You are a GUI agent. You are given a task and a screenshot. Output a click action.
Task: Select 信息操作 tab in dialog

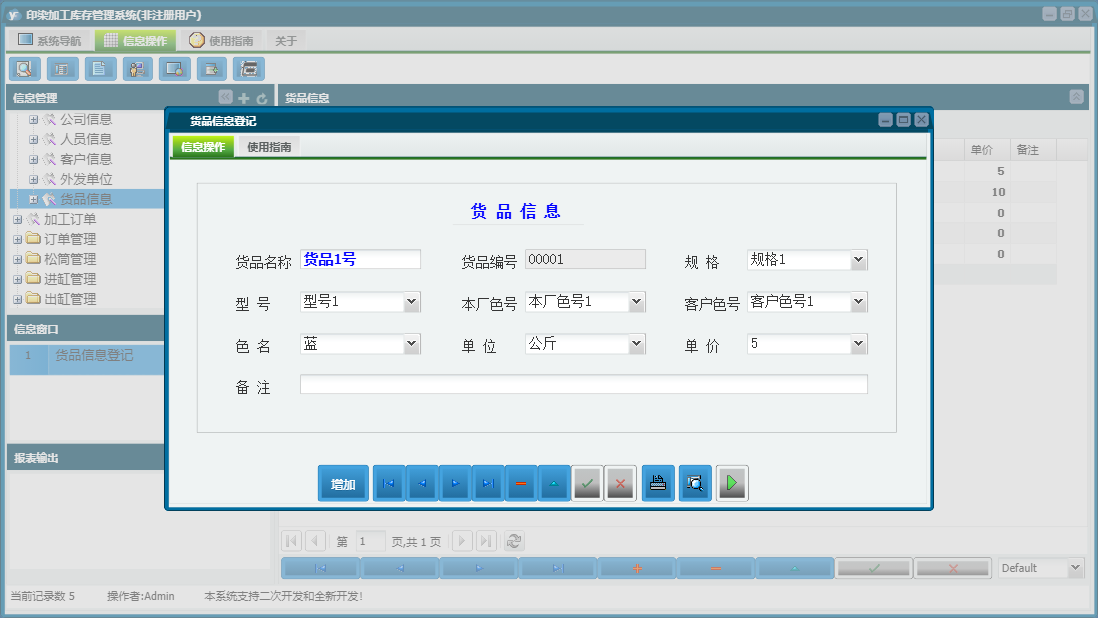tap(203, 147)
